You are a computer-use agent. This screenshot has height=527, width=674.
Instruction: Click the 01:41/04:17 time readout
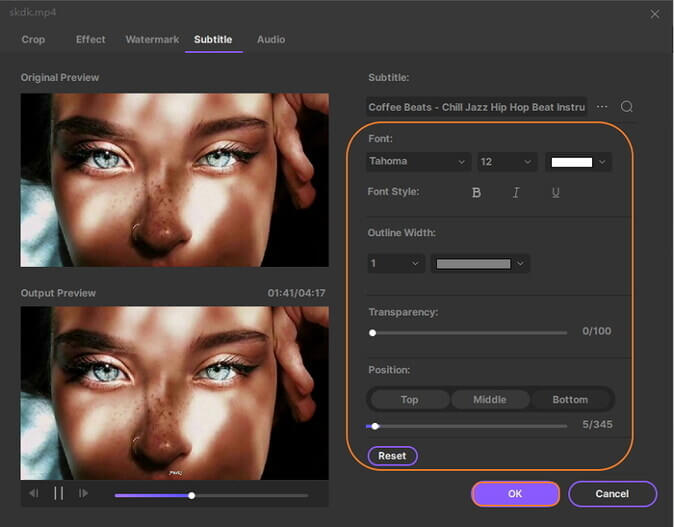click(296, 293)
